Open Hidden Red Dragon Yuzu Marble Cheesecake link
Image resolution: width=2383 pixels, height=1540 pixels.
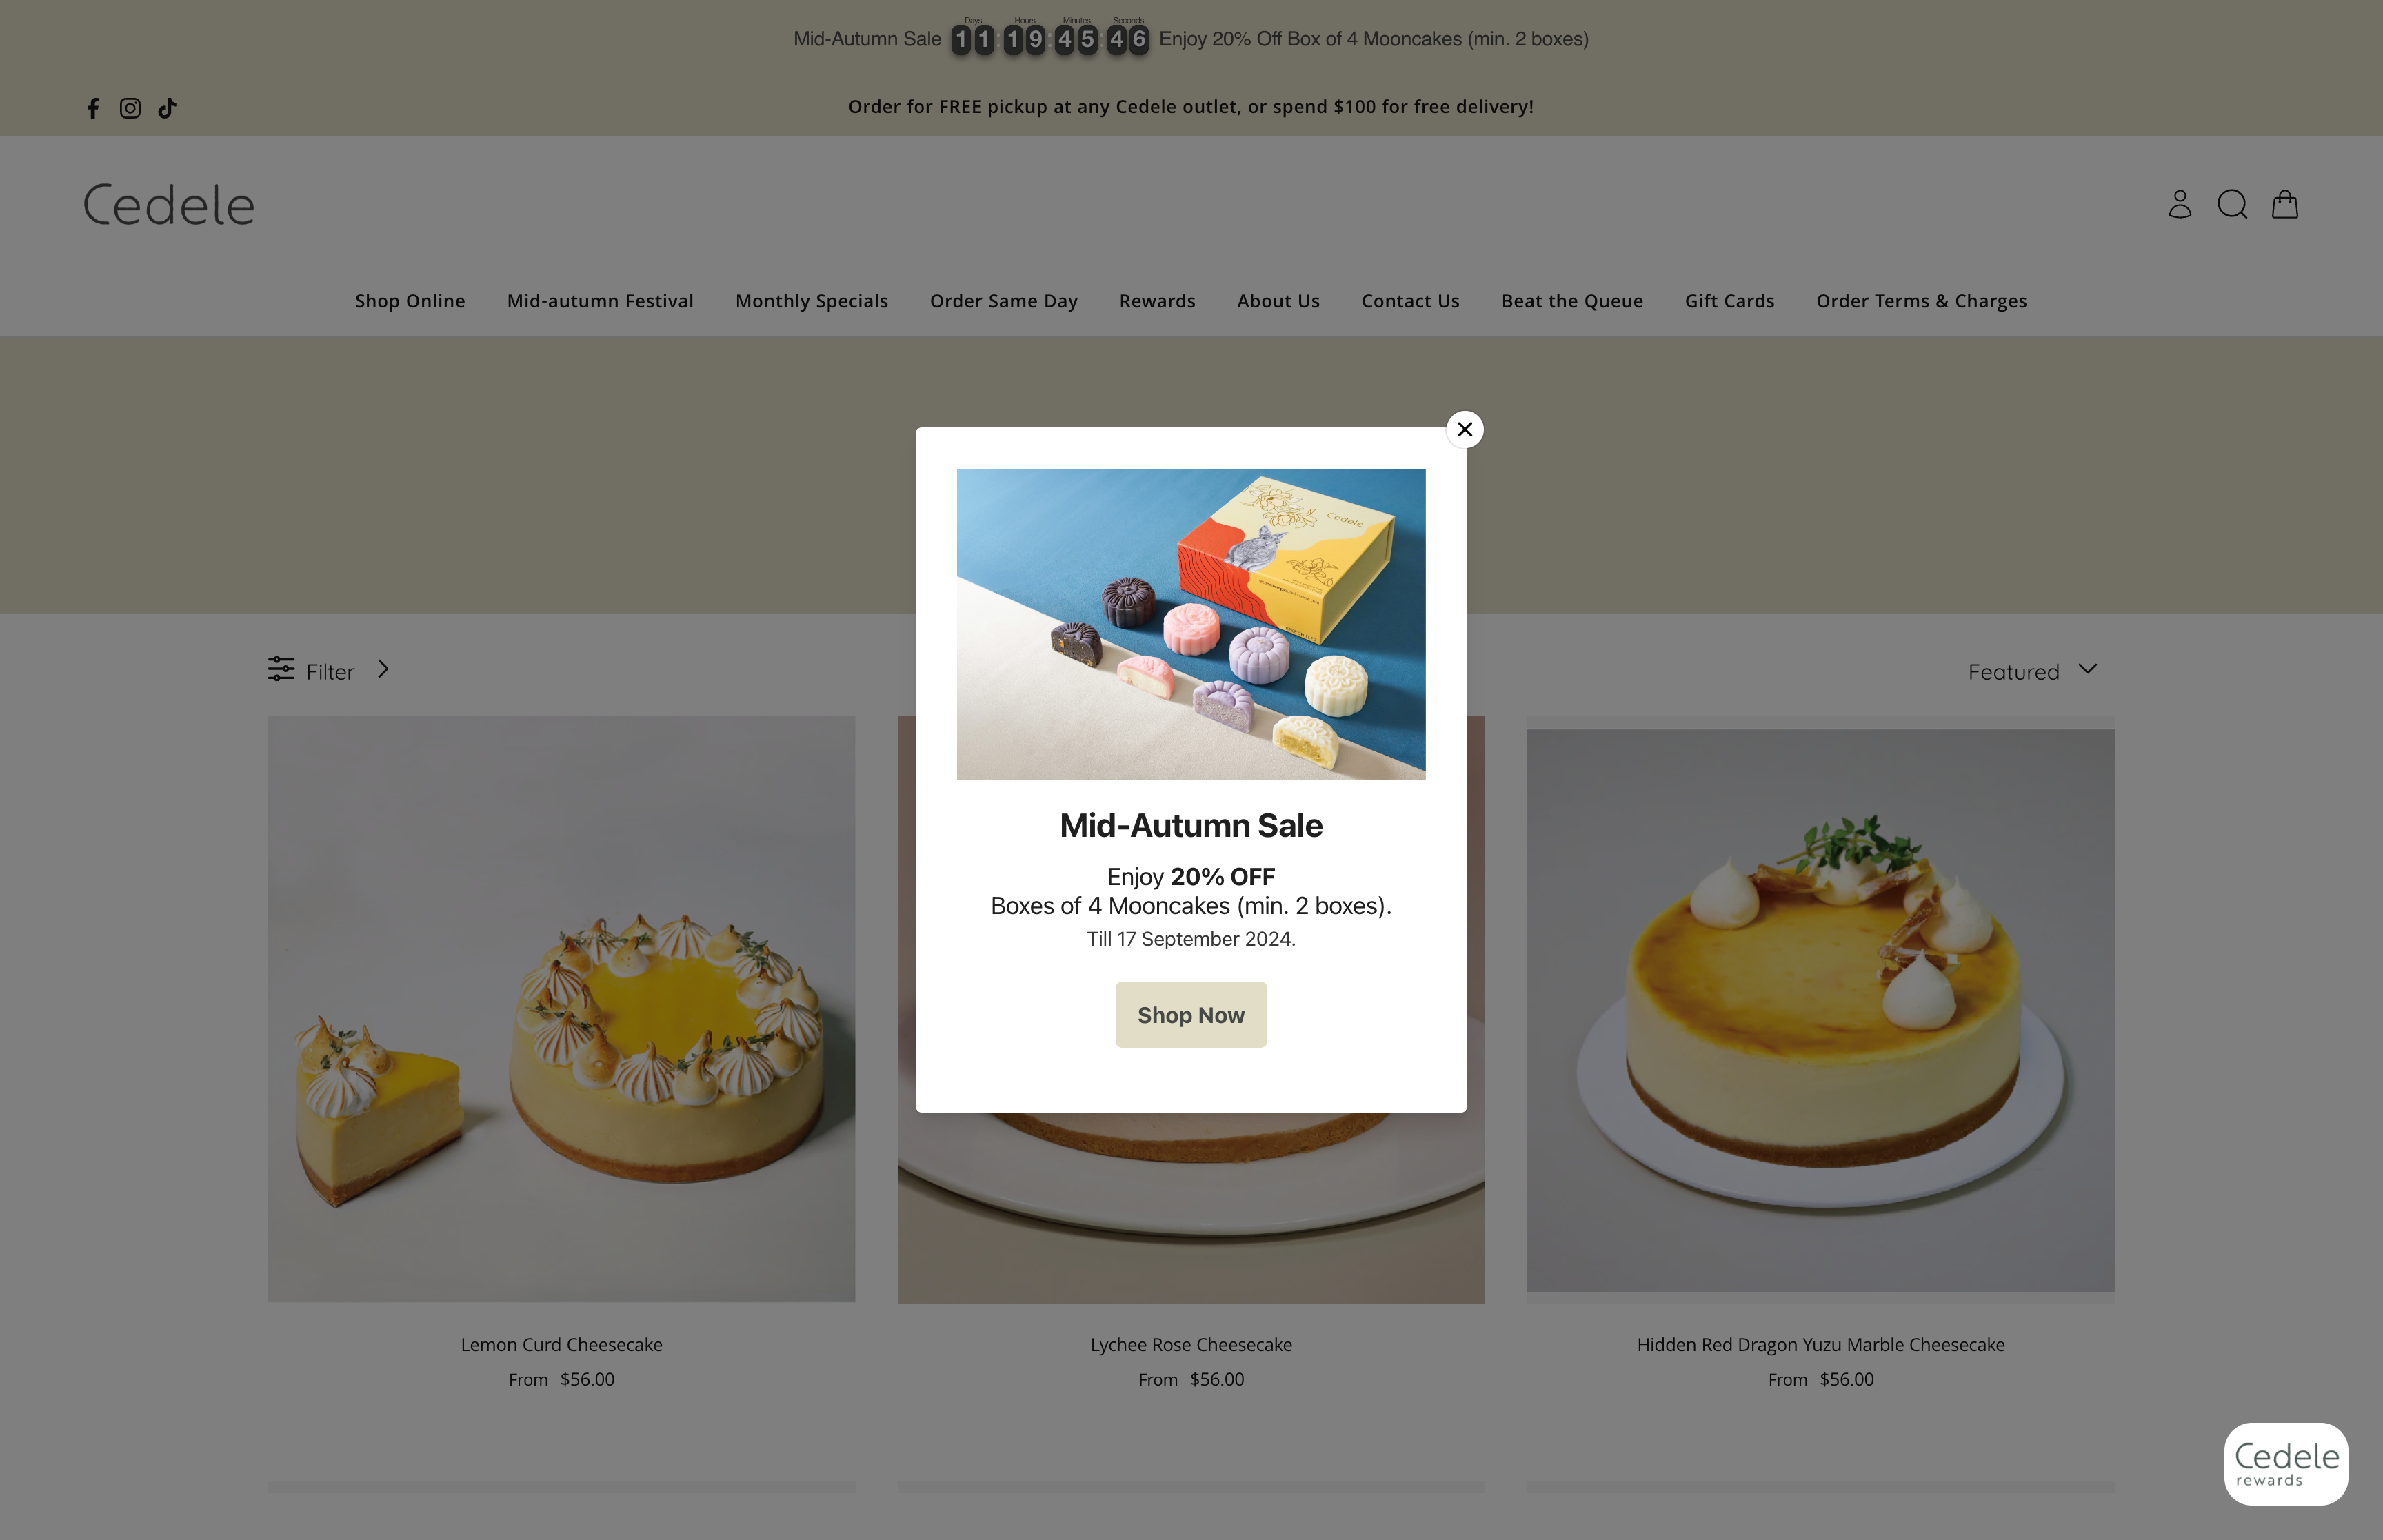coord(1820,1345)
